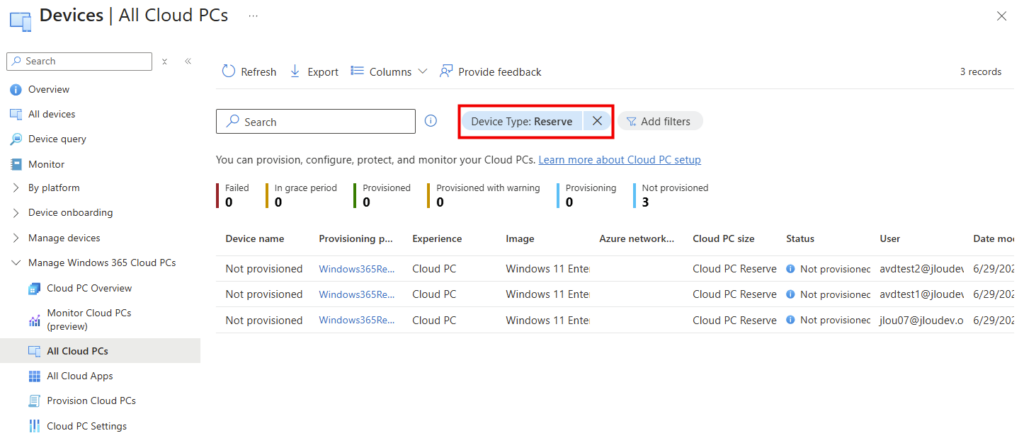This screenshot has height=438, width=1024.
Task: Click the jlou07@jloudev.o user cell
Action: coord(921,320)
